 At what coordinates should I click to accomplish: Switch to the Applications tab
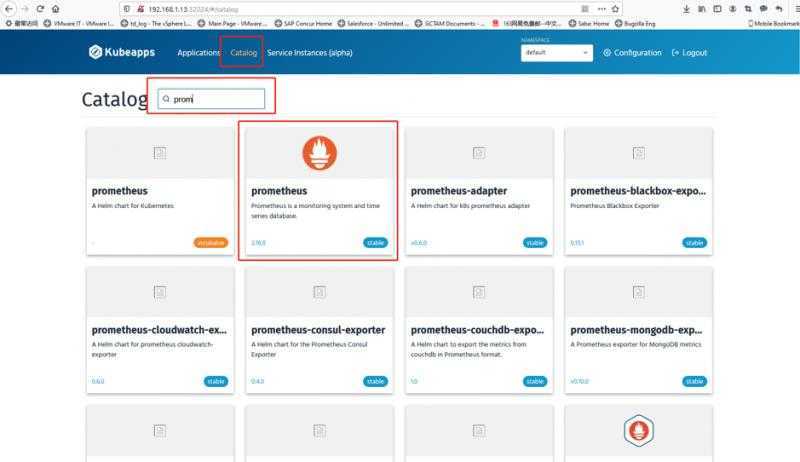pos(198,53)
